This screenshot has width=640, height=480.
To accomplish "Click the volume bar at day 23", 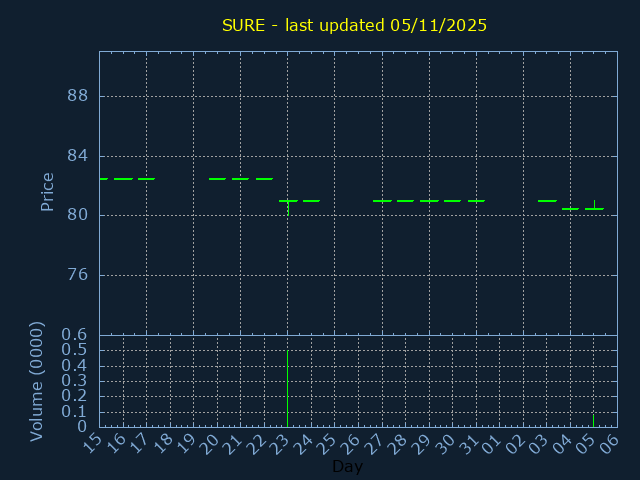I will (x=288, y=388).
